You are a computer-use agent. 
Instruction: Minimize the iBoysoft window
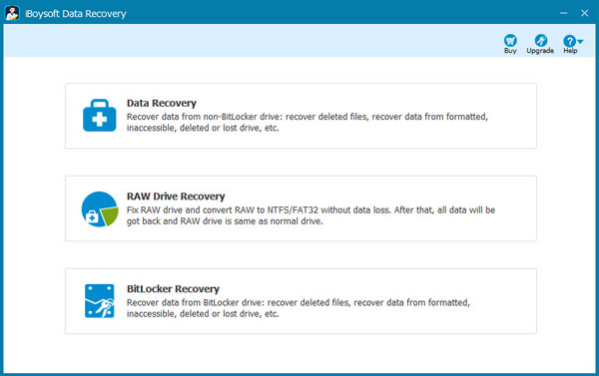[x=563, y=13]
